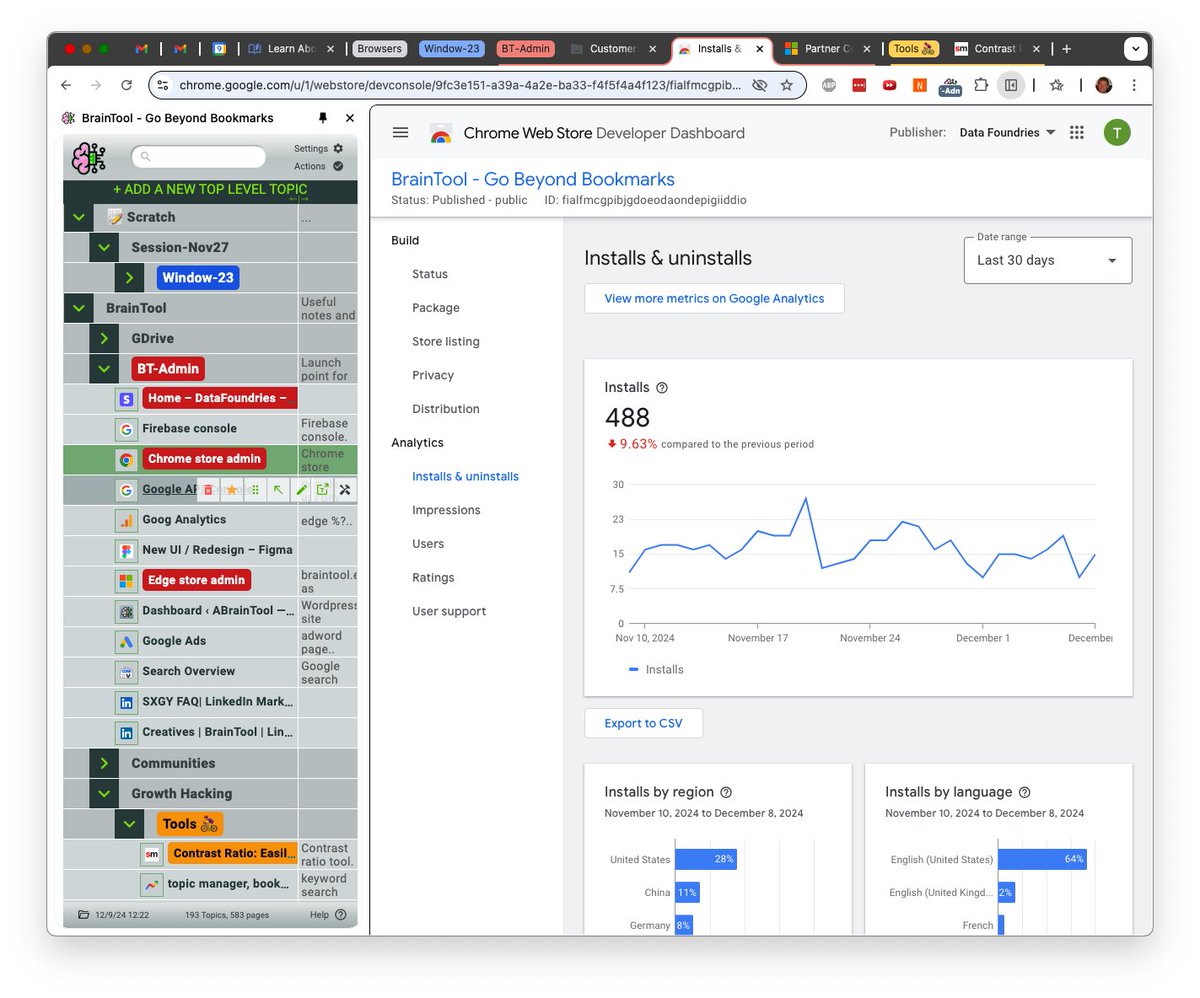Open the green T account avatar
This screenshot has width=1200, height=998.
point(1117,132)
